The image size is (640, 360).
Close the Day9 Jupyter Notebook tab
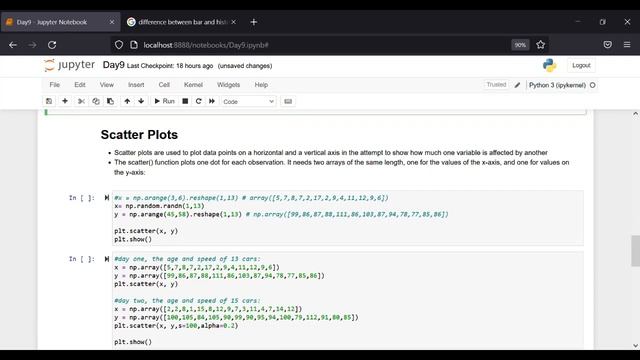pyautogui.click(x=112, y=22)
